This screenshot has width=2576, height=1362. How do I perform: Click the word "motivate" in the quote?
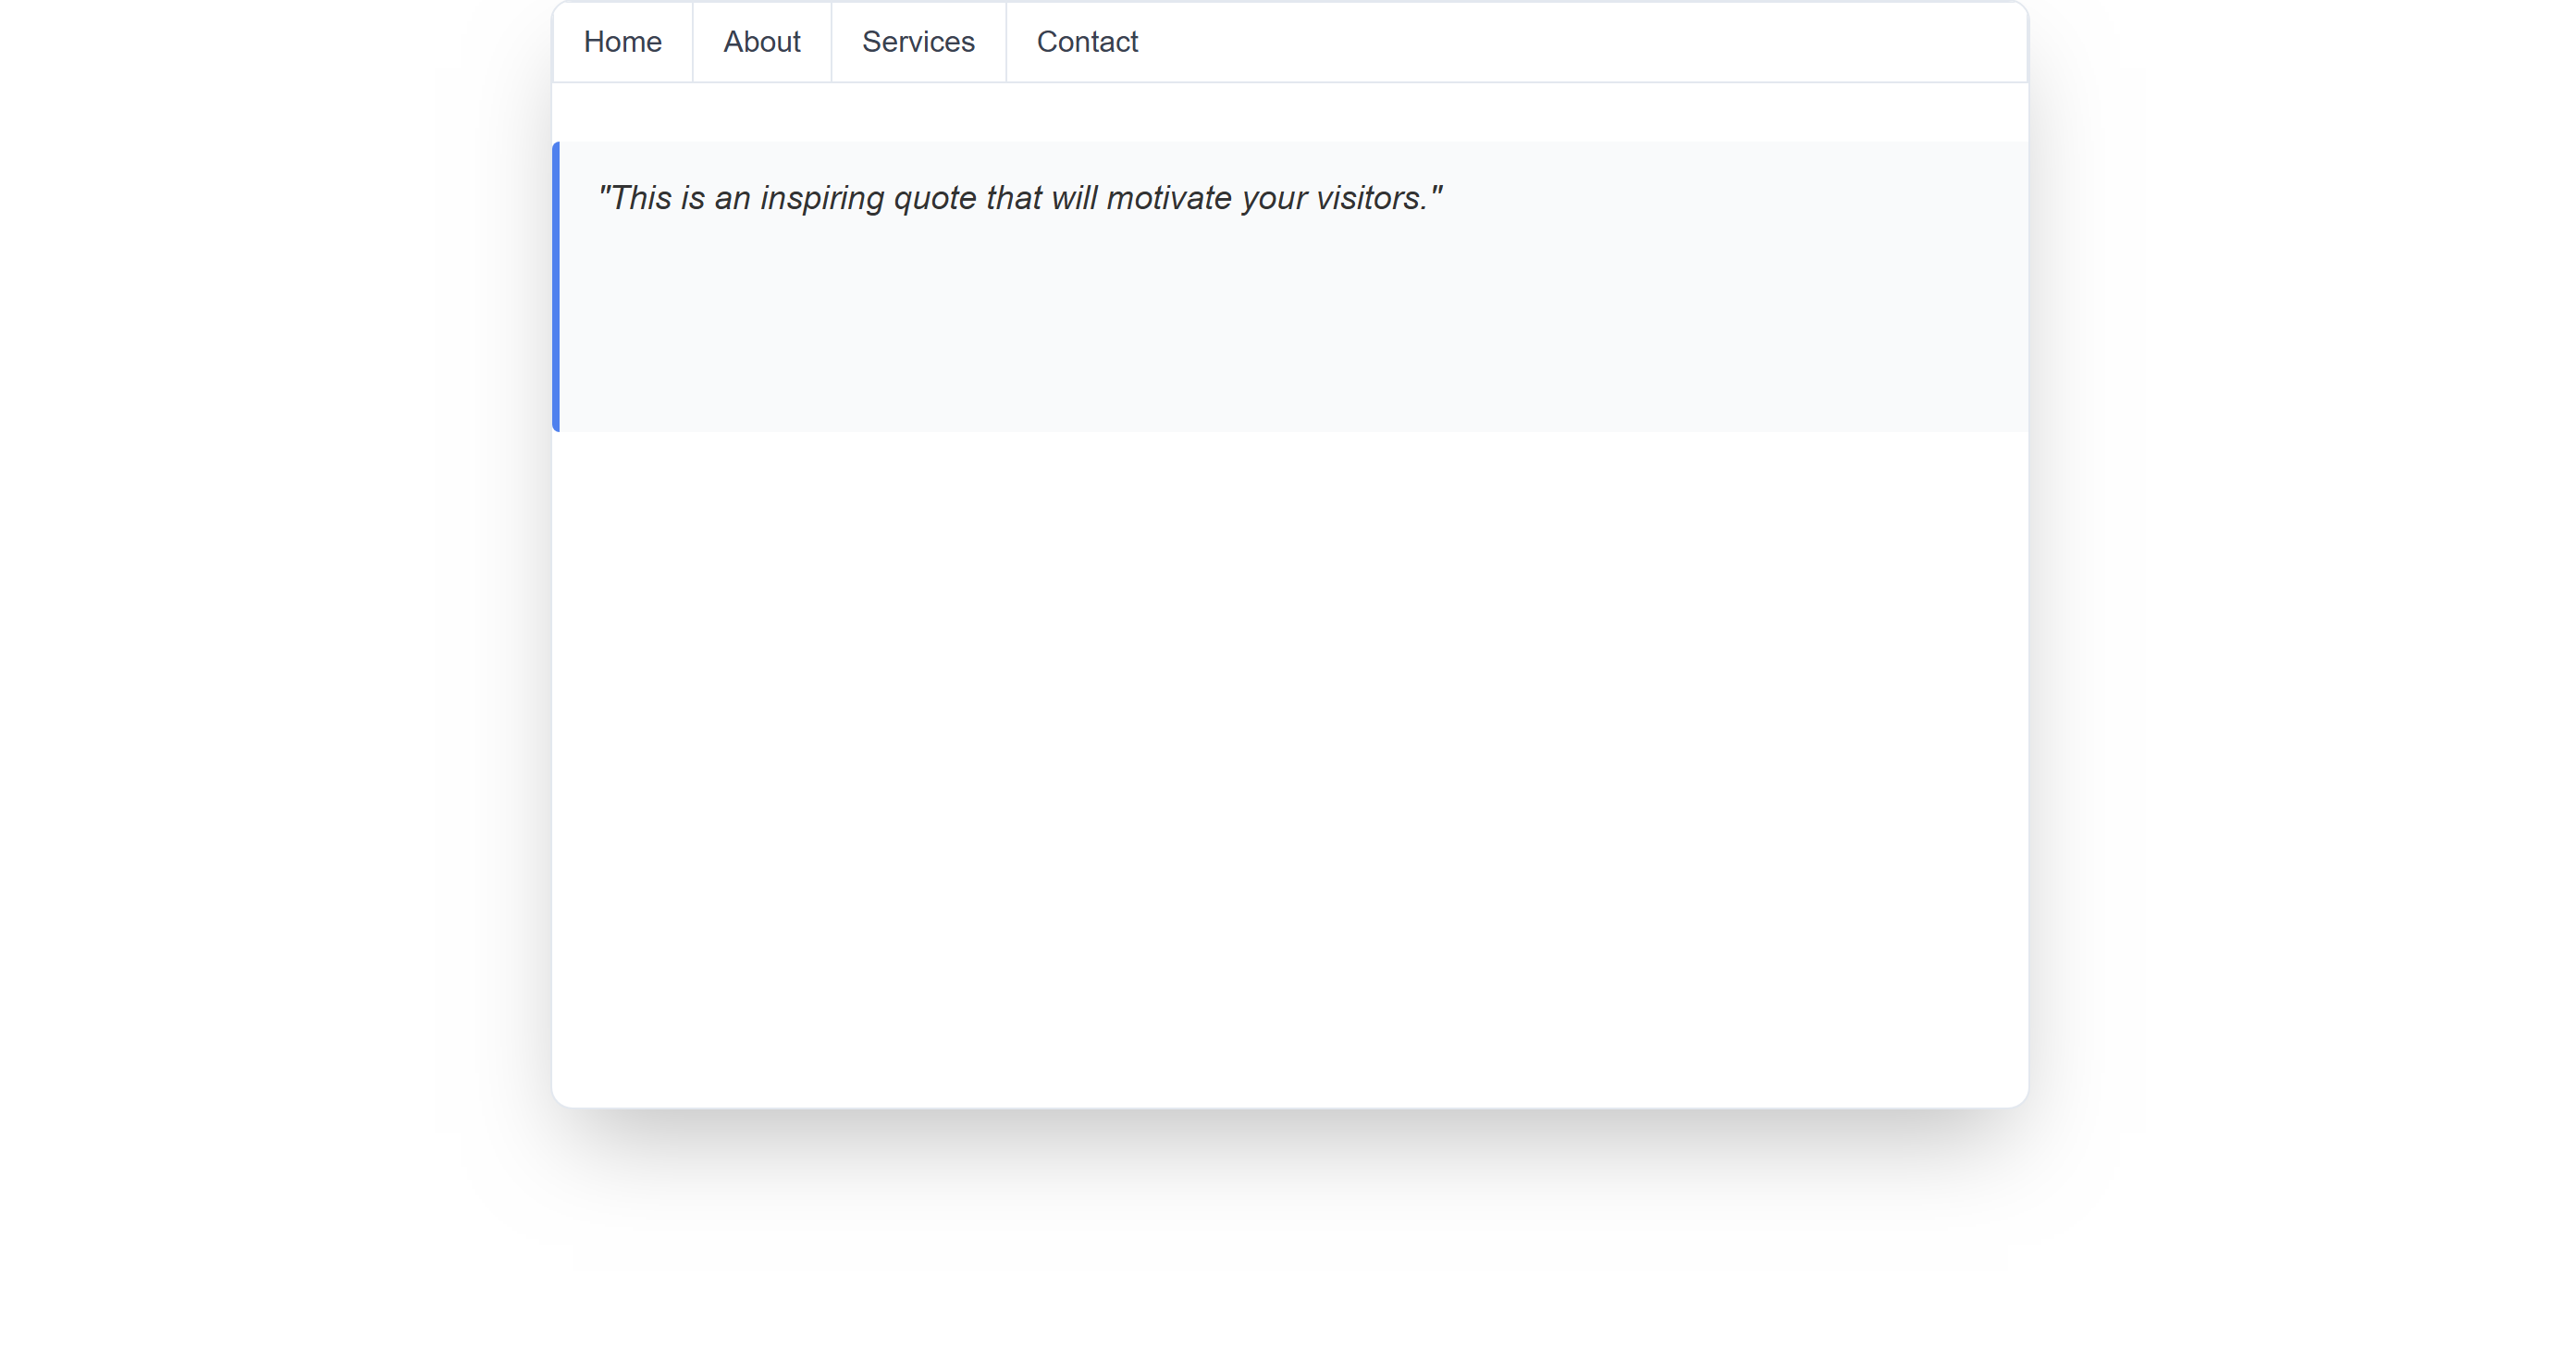pos(1168,198)
